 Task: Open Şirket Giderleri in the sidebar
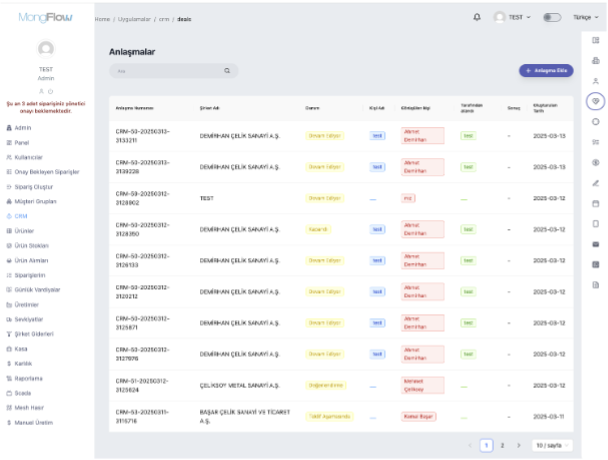coord(34,334)
